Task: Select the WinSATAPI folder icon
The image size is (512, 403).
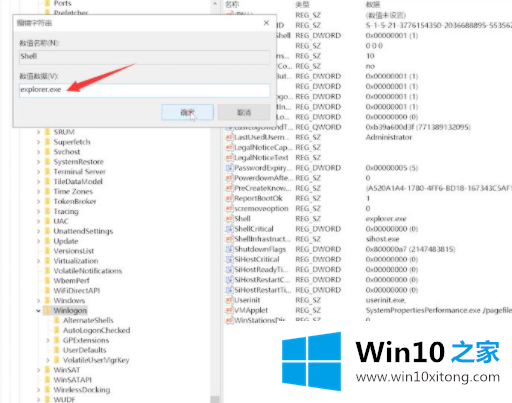Action: [x=48, y=380]
